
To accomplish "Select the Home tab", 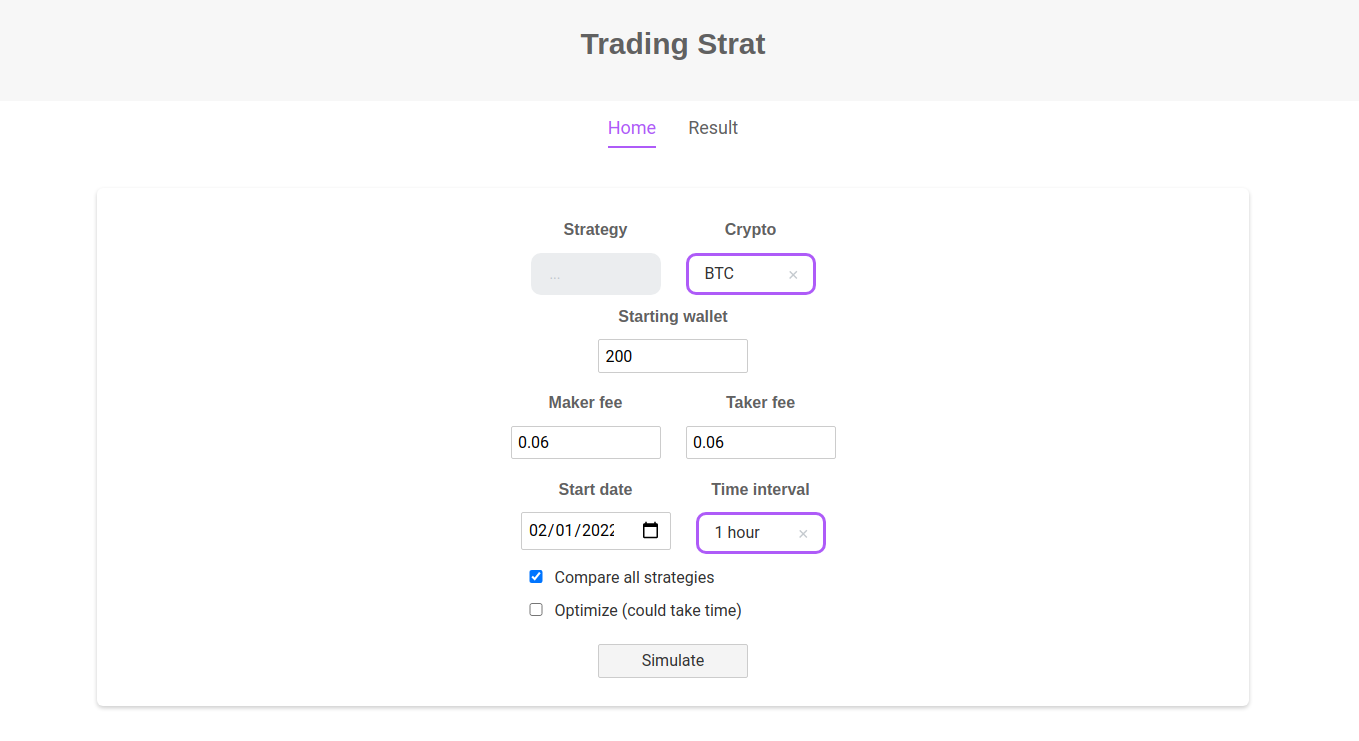I will [x=632, y=128].
